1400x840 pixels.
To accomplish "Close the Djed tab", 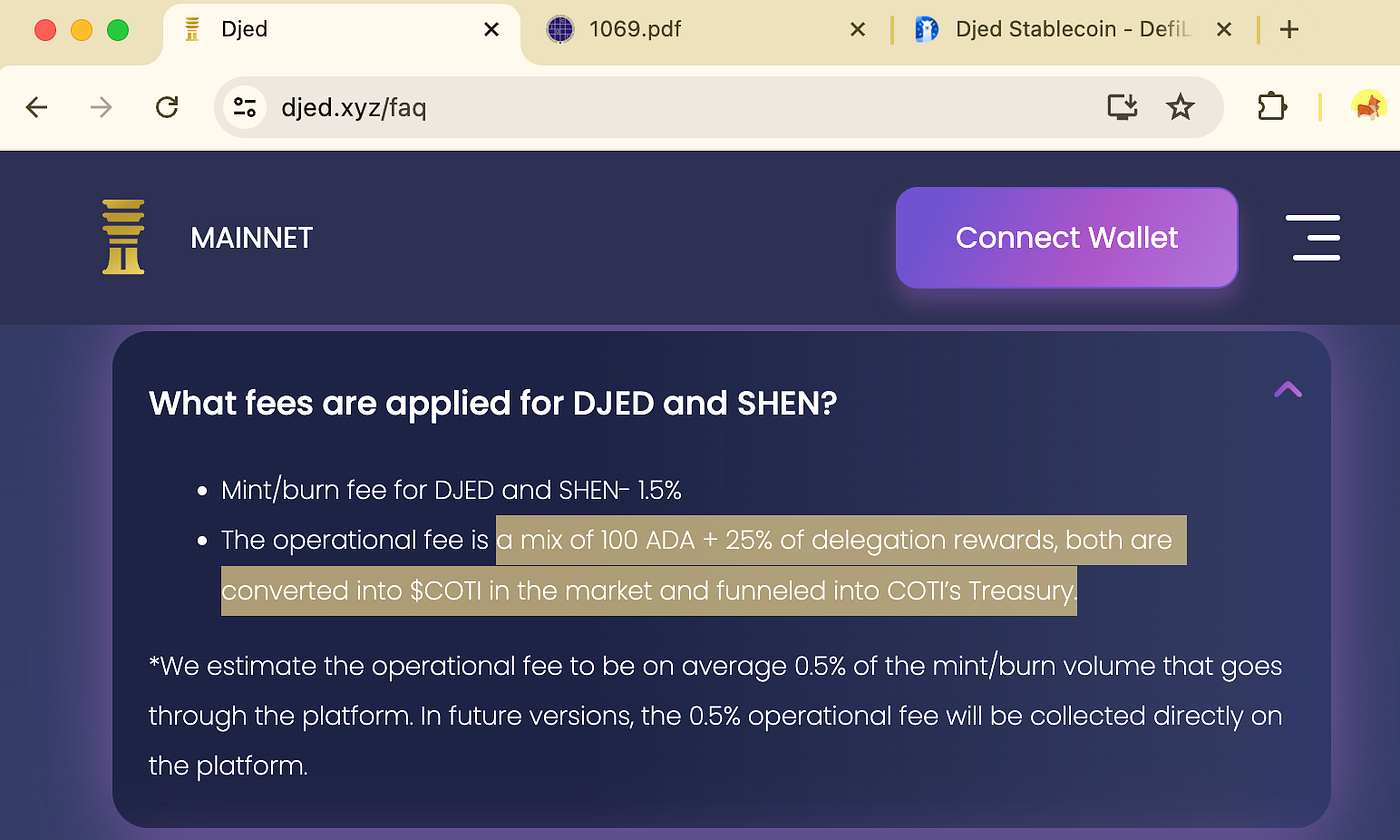I will click(x=491, y=30).
